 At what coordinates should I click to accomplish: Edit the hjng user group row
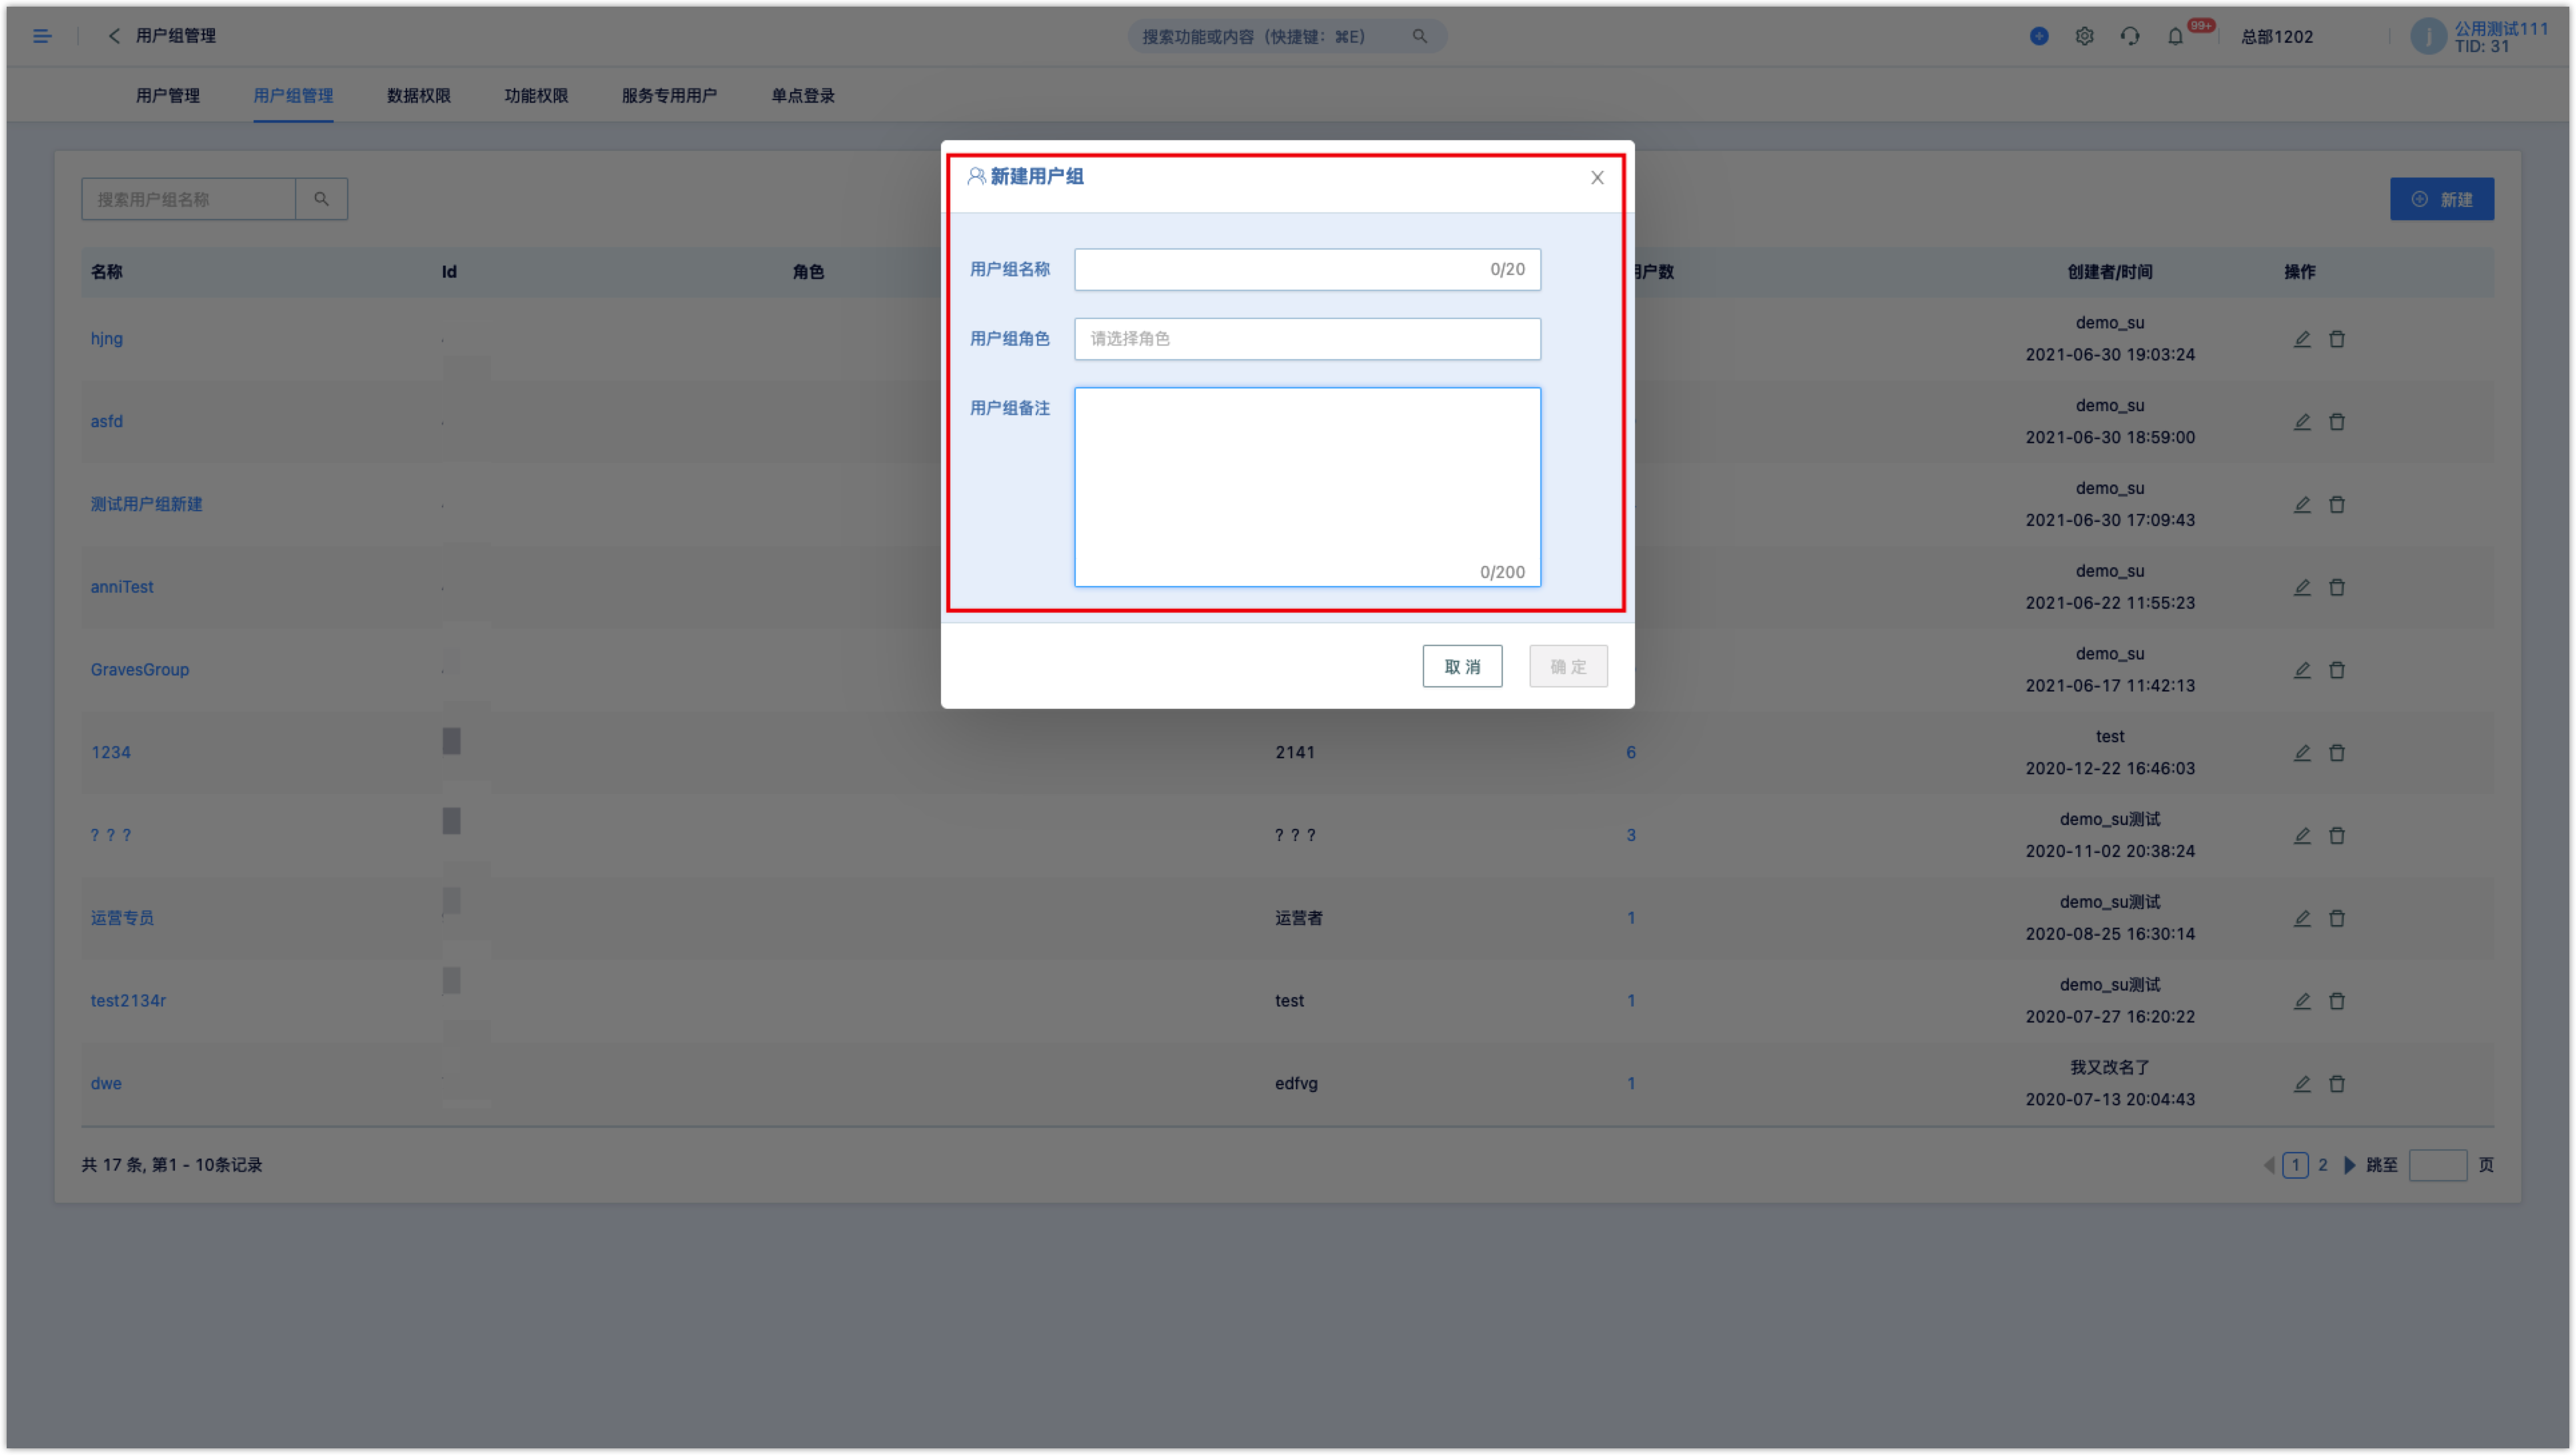2302,339
